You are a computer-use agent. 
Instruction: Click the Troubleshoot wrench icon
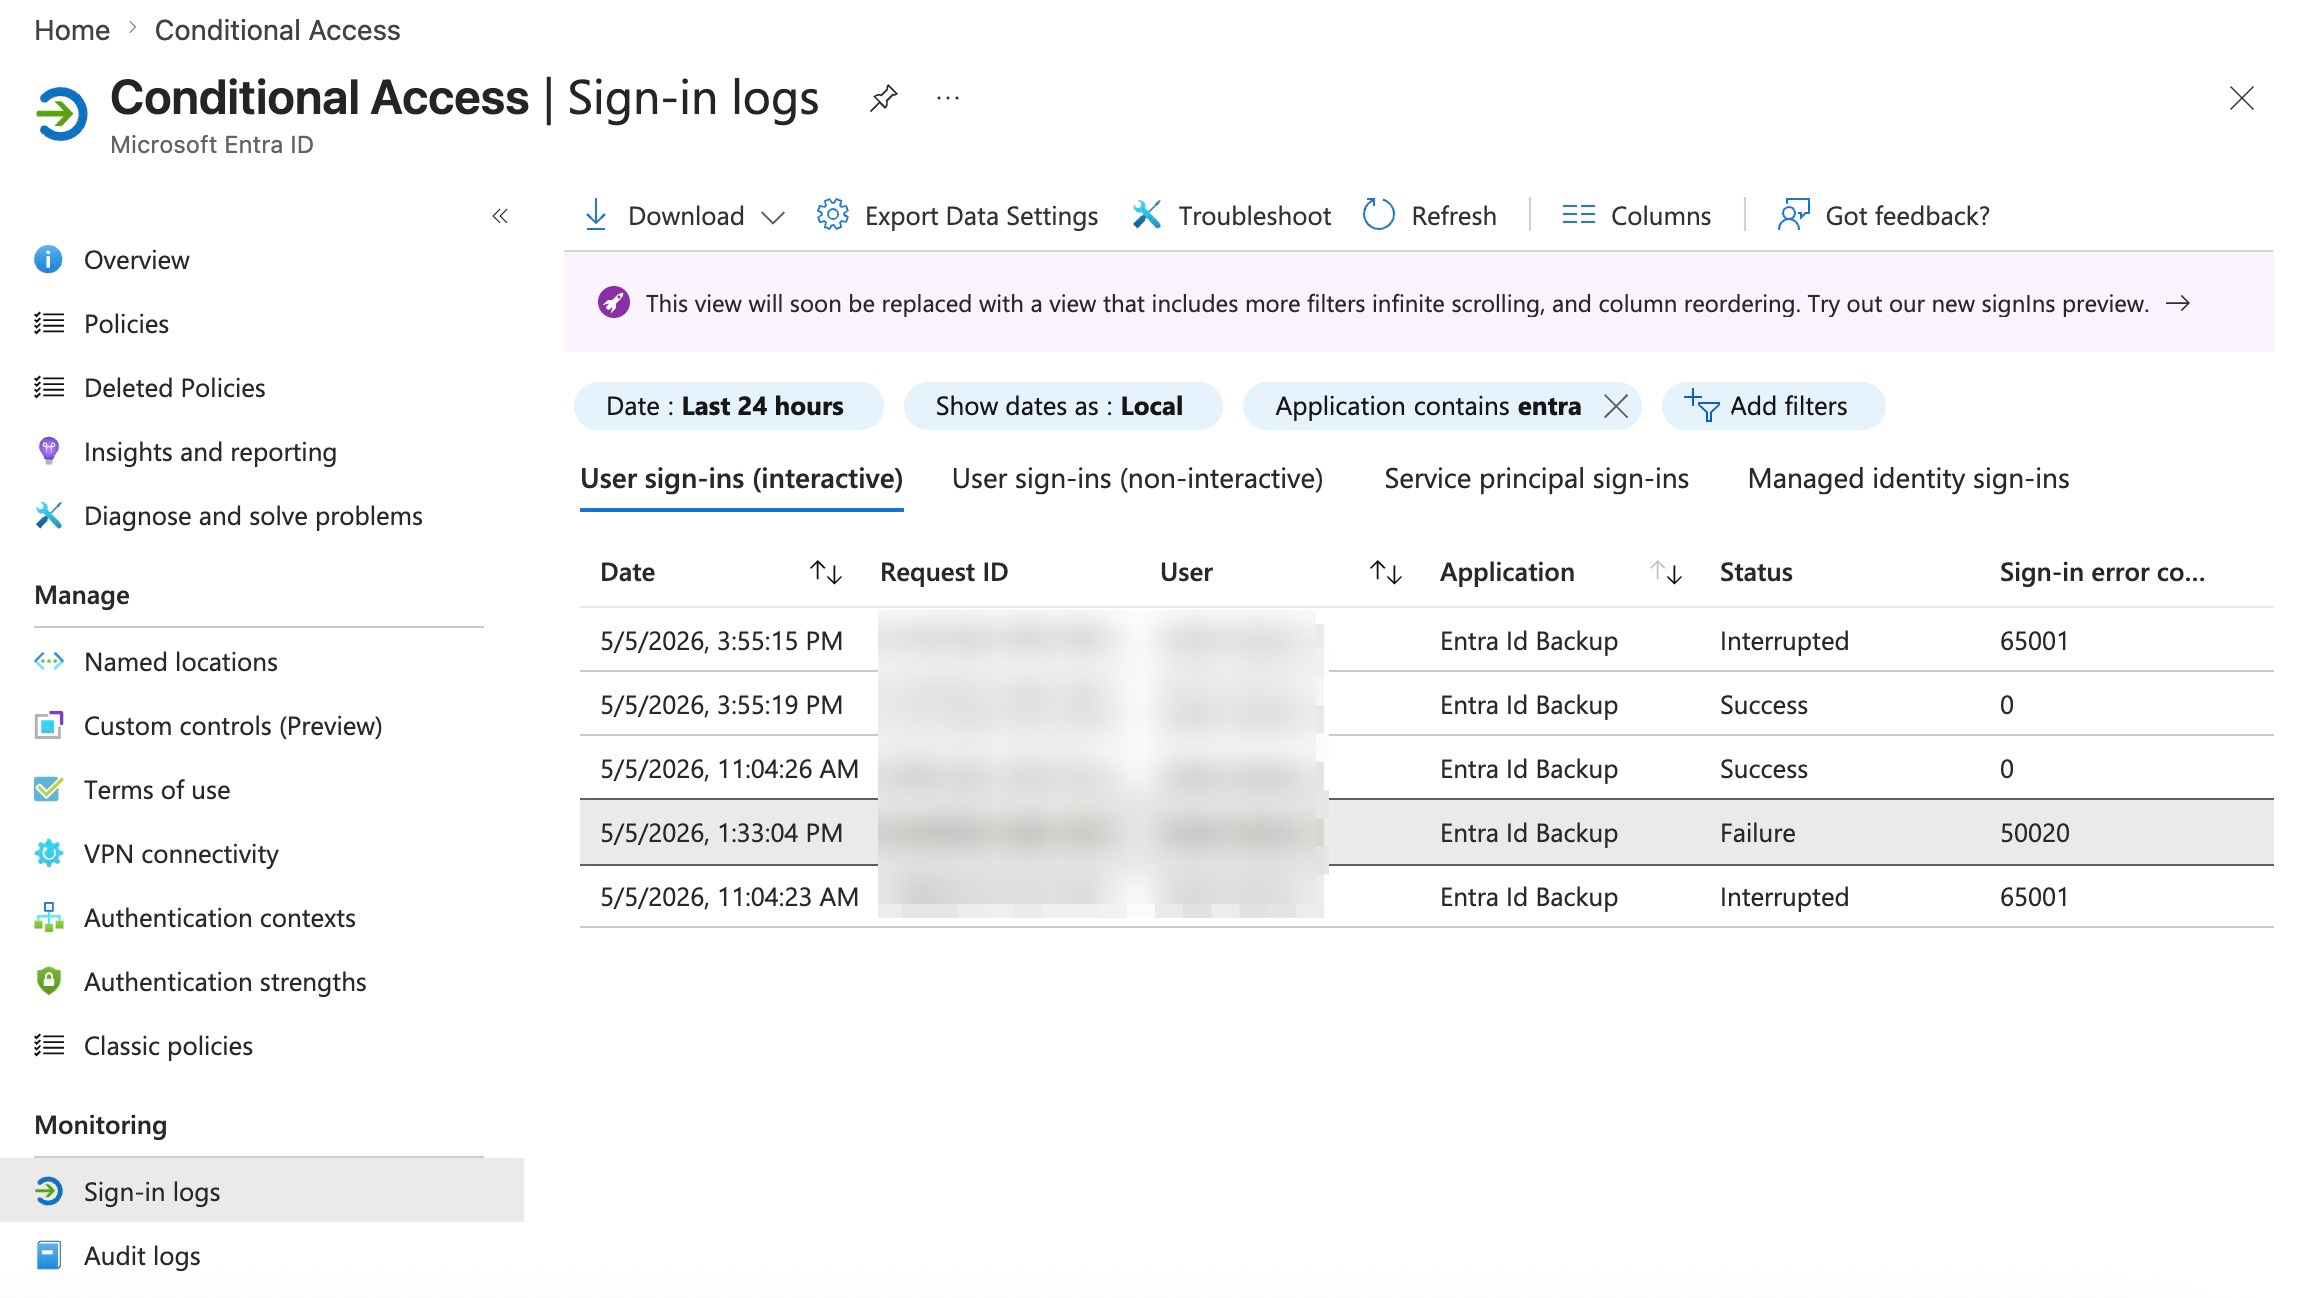pos(1146,215)
